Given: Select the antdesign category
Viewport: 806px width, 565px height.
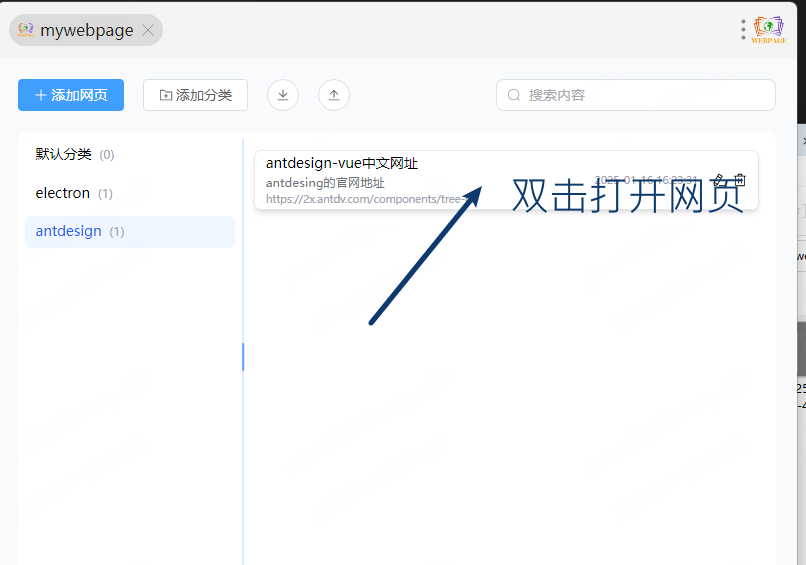Looking at the screenshot, I should coord(130,232).
